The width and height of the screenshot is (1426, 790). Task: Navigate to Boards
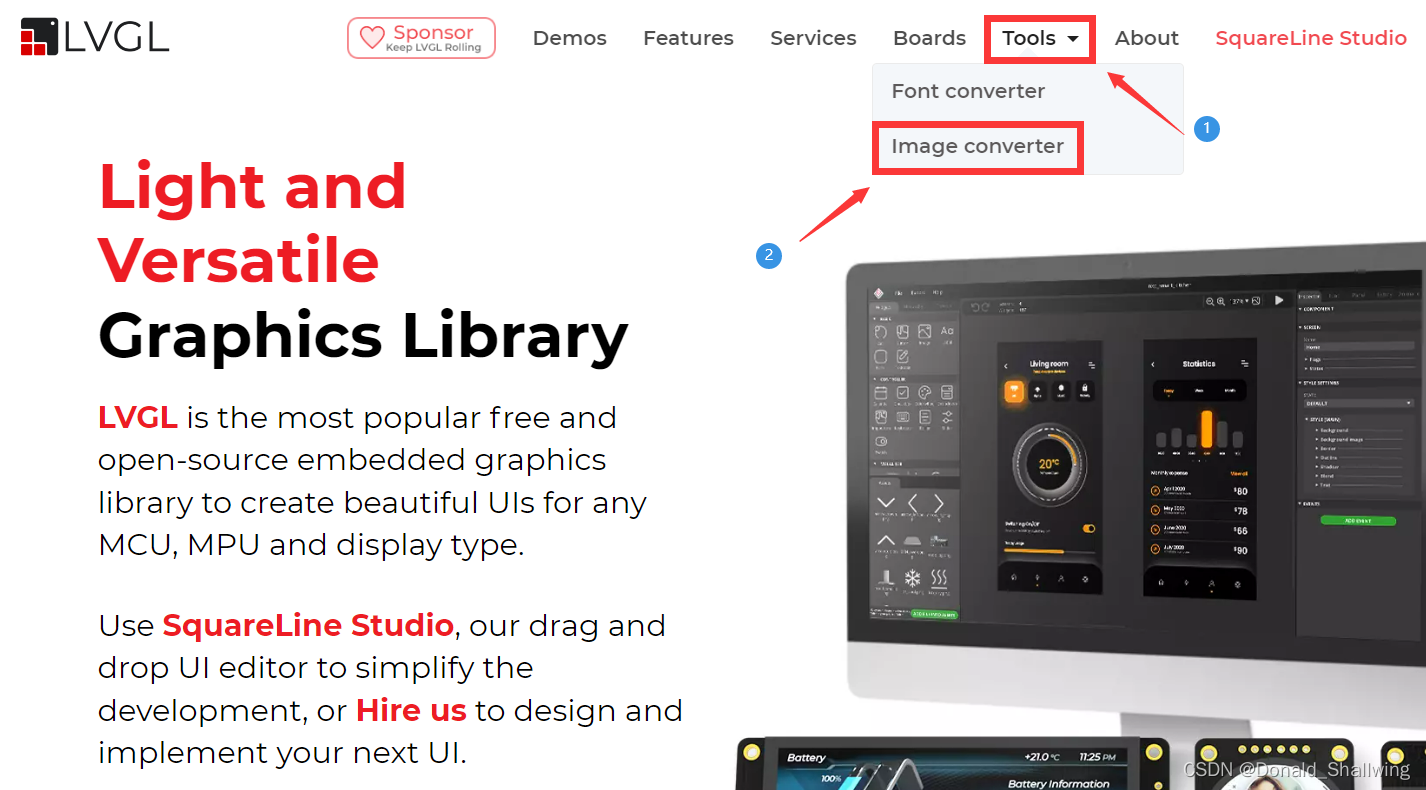point(929,38)
